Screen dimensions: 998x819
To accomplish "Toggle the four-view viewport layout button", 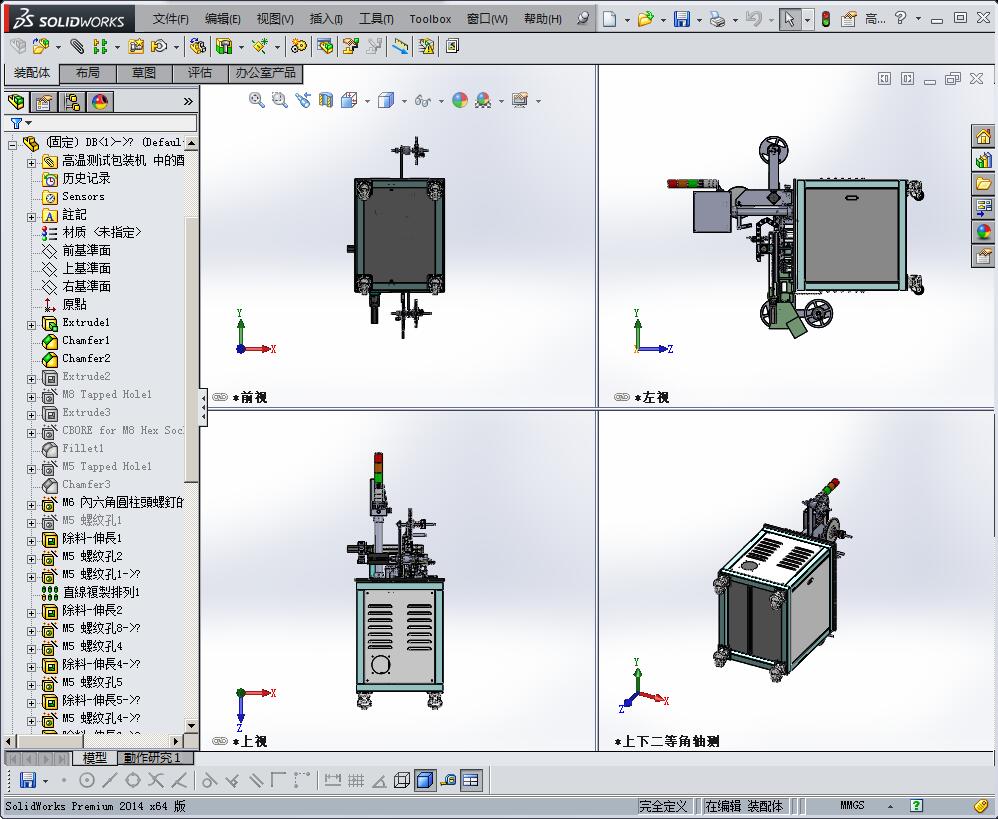I will pos(470,780).
